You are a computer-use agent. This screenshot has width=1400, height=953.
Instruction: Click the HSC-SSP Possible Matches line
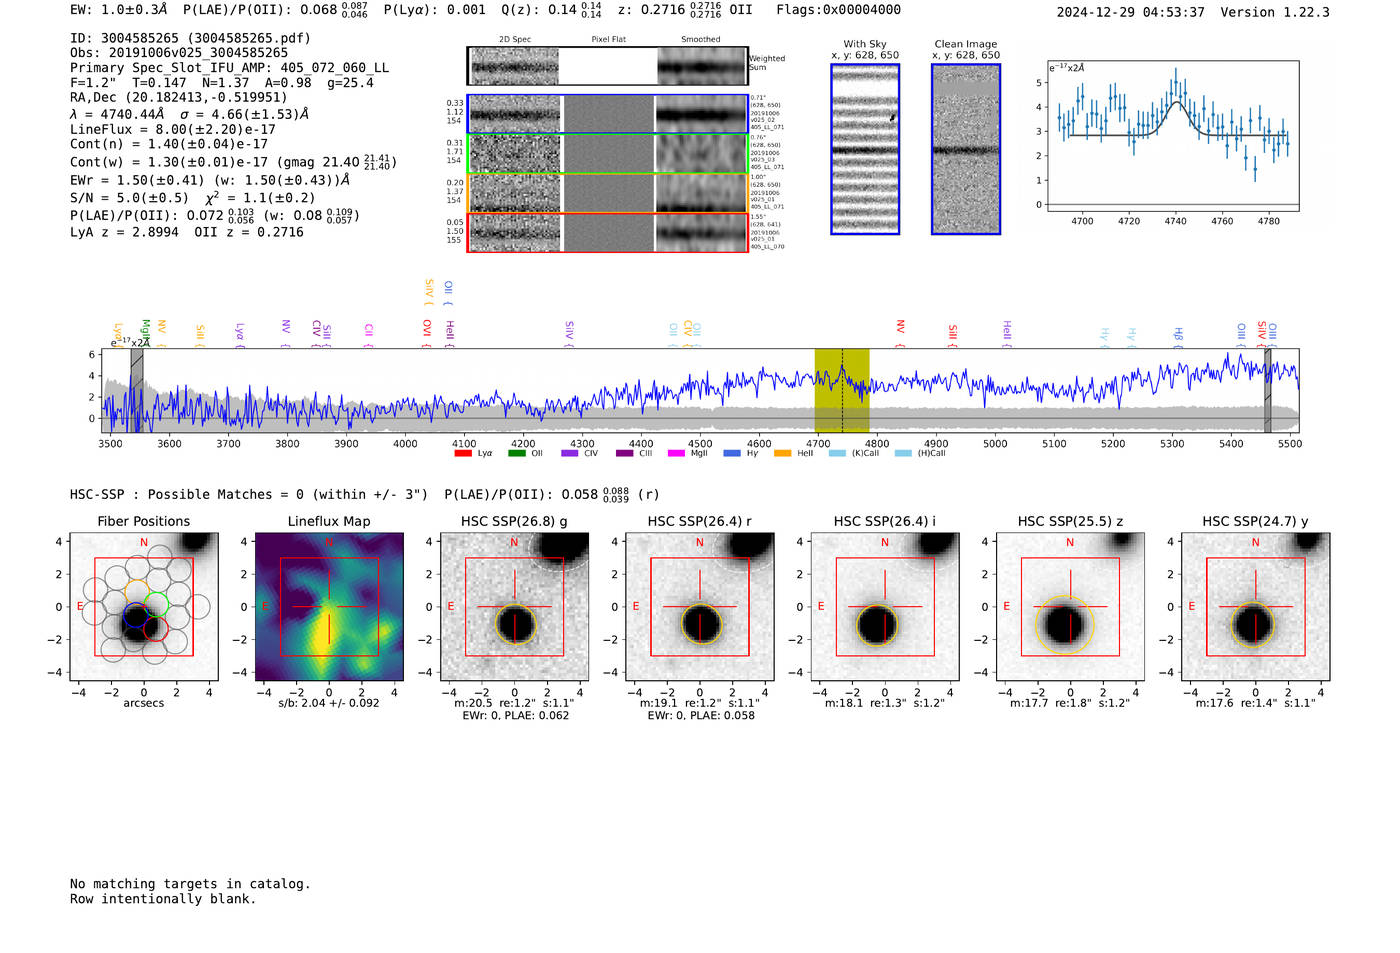364,494
